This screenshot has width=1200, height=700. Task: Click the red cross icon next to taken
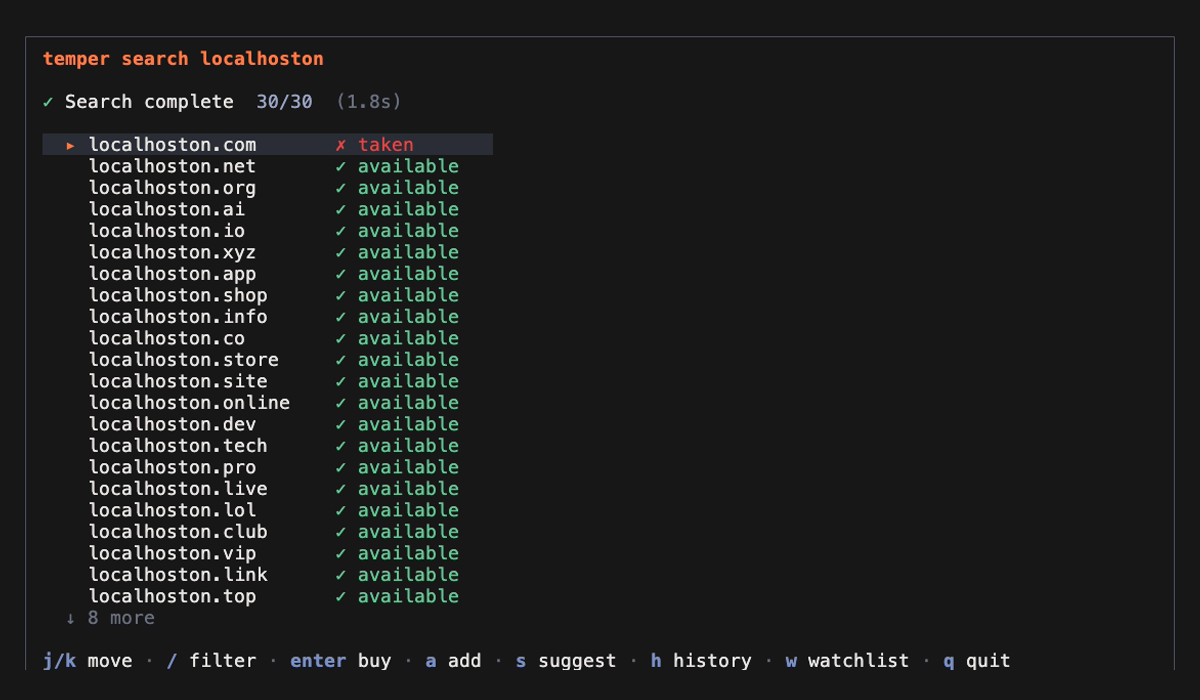[341, 145]
